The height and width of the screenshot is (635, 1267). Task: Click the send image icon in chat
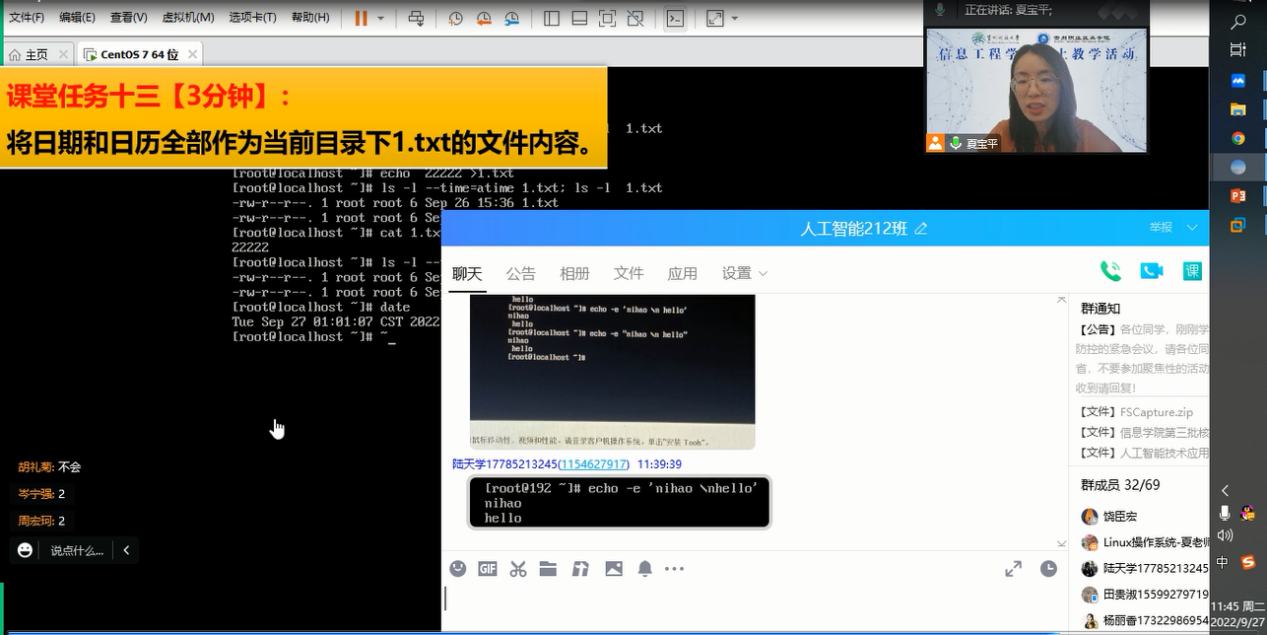coord(613,568)
